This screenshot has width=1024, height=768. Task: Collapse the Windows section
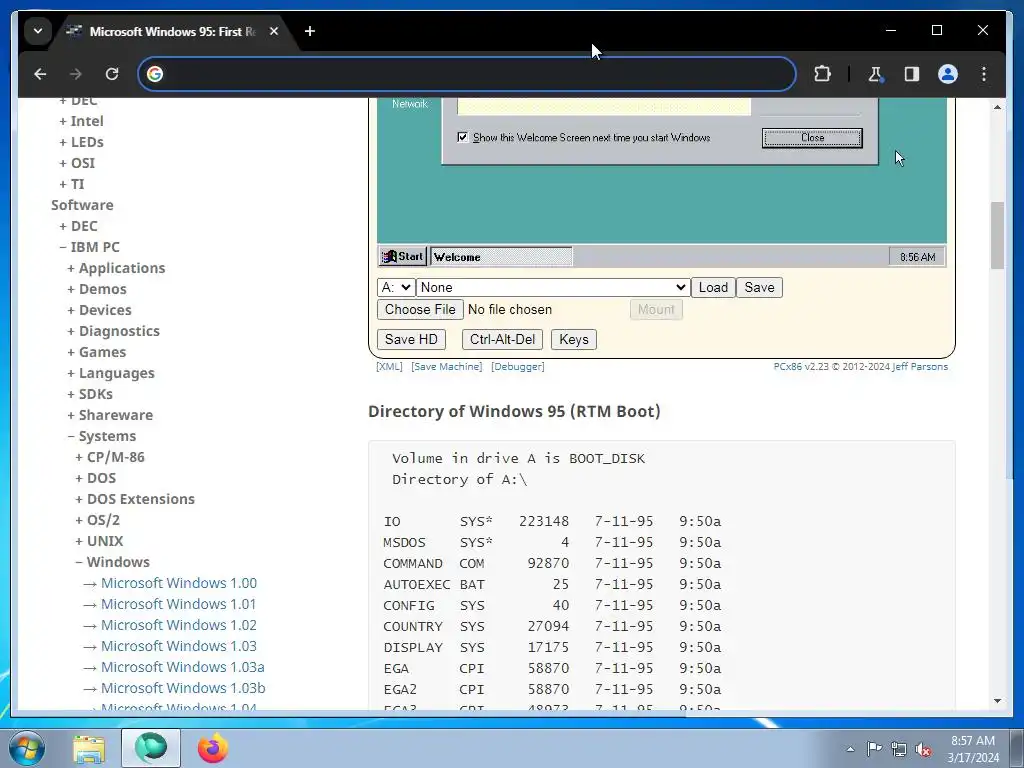[112, 562]
